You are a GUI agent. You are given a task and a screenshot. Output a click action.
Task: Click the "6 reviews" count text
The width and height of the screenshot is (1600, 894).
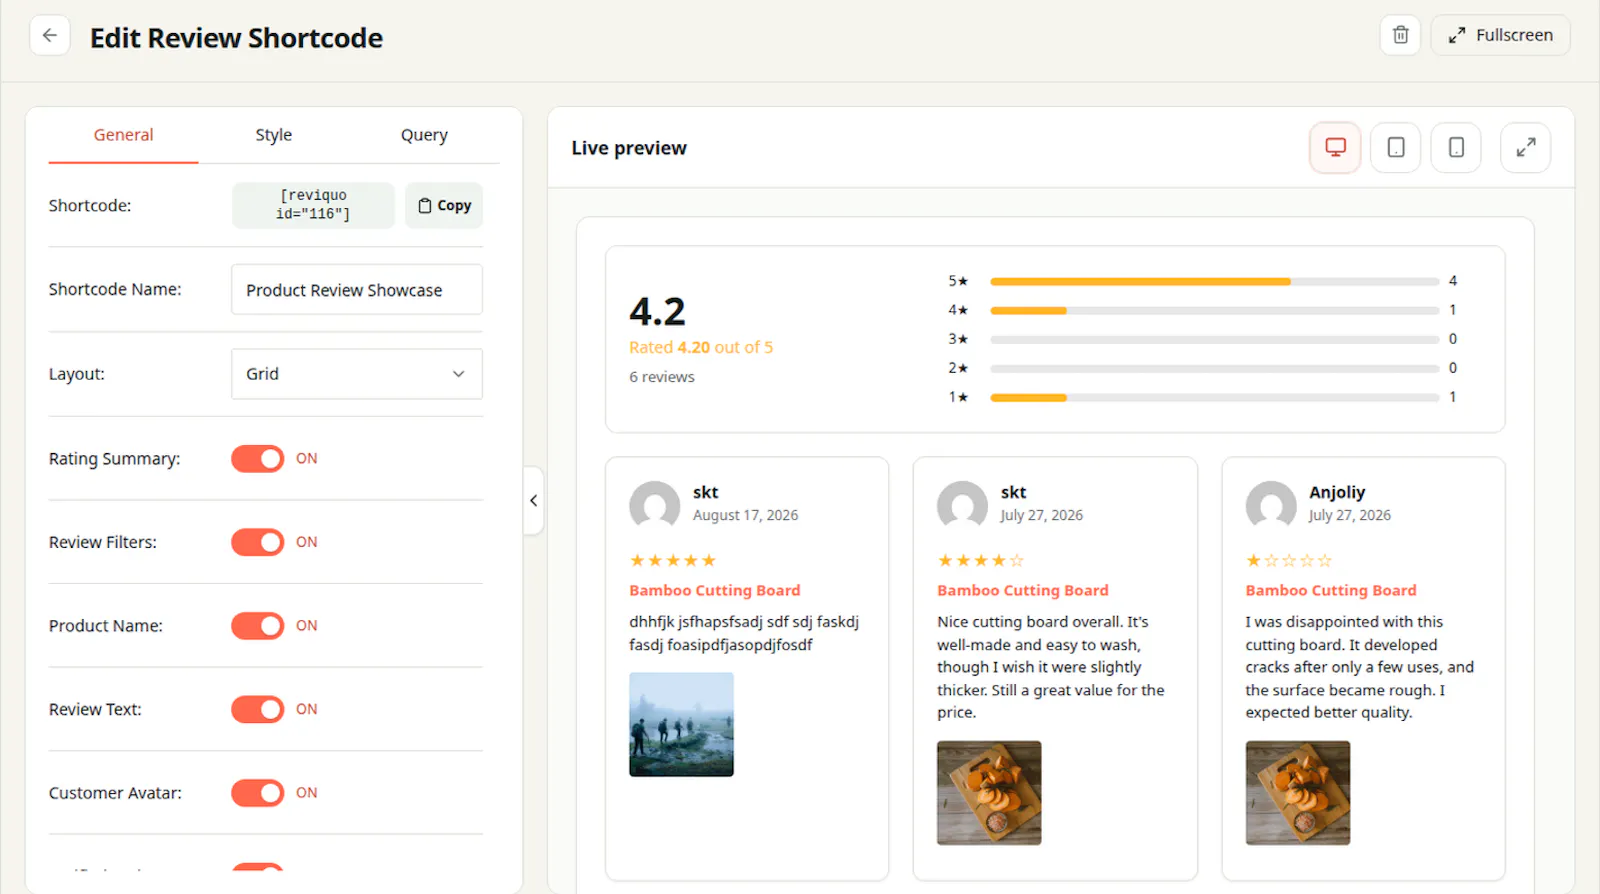coord(662,377)
